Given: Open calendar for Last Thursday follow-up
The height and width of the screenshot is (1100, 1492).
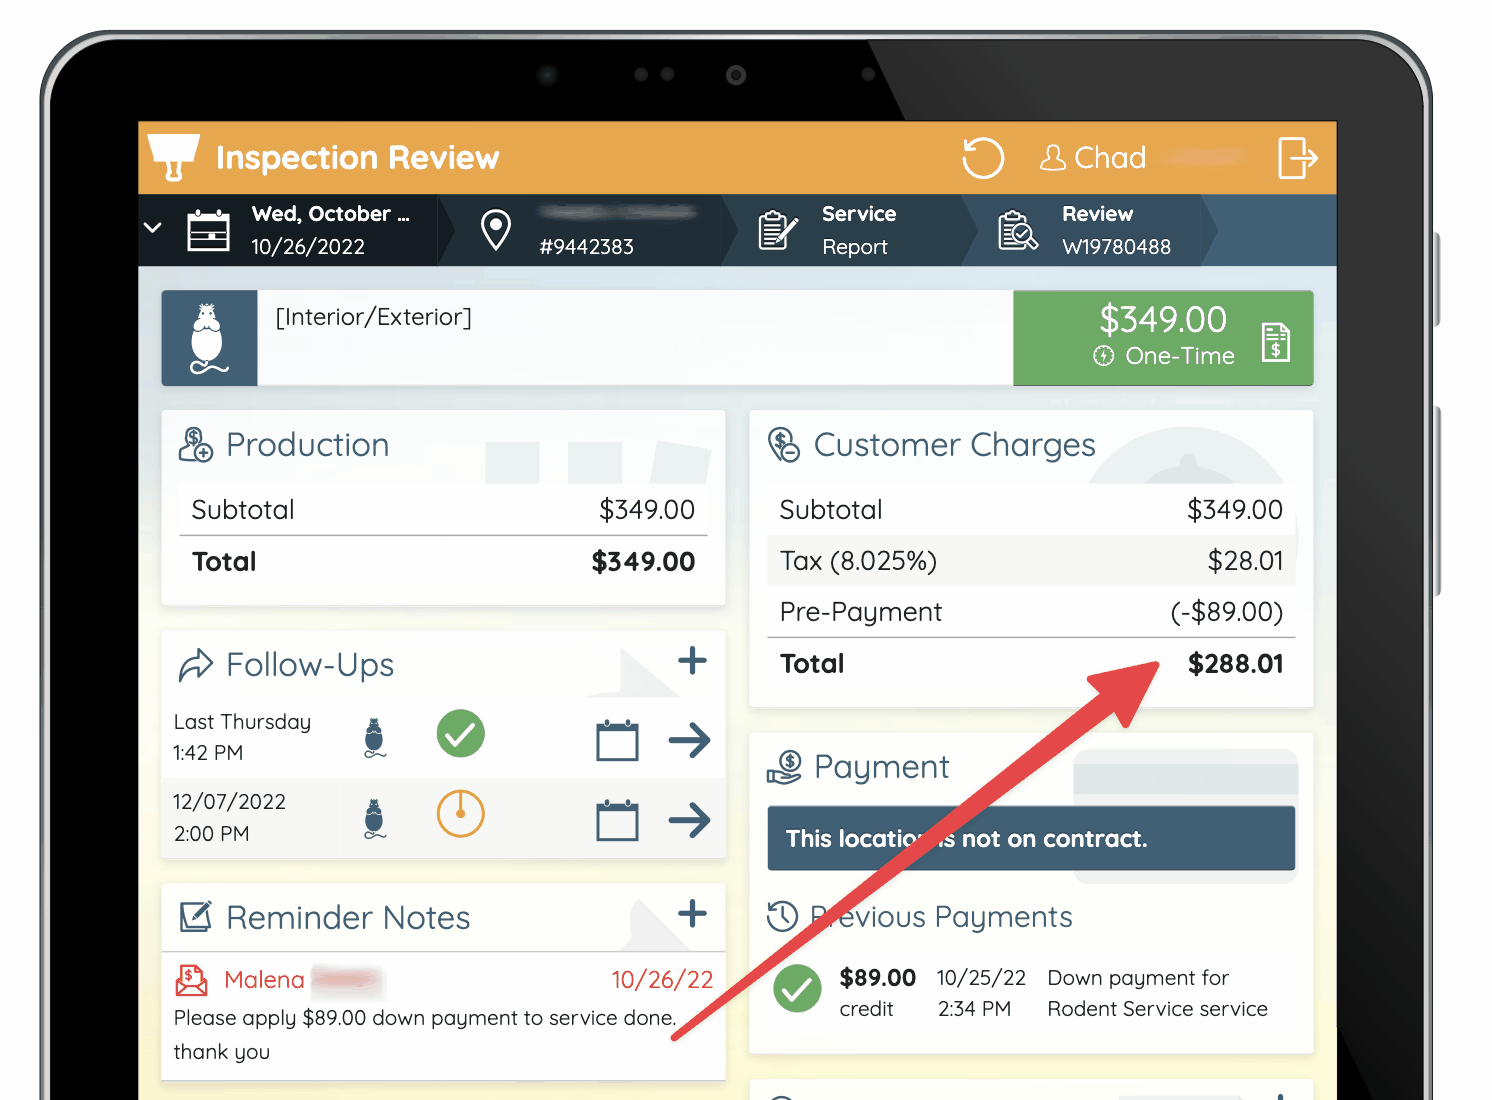Looking at the screenshot, I should point(617,740).
